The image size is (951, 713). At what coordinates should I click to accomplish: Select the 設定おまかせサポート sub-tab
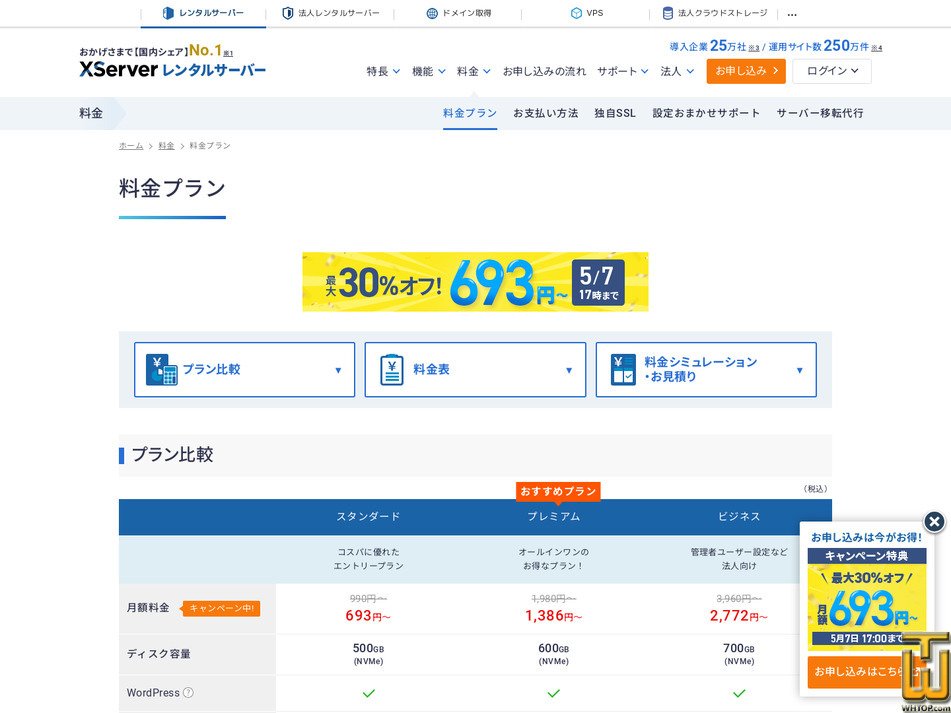click(706, 113)
